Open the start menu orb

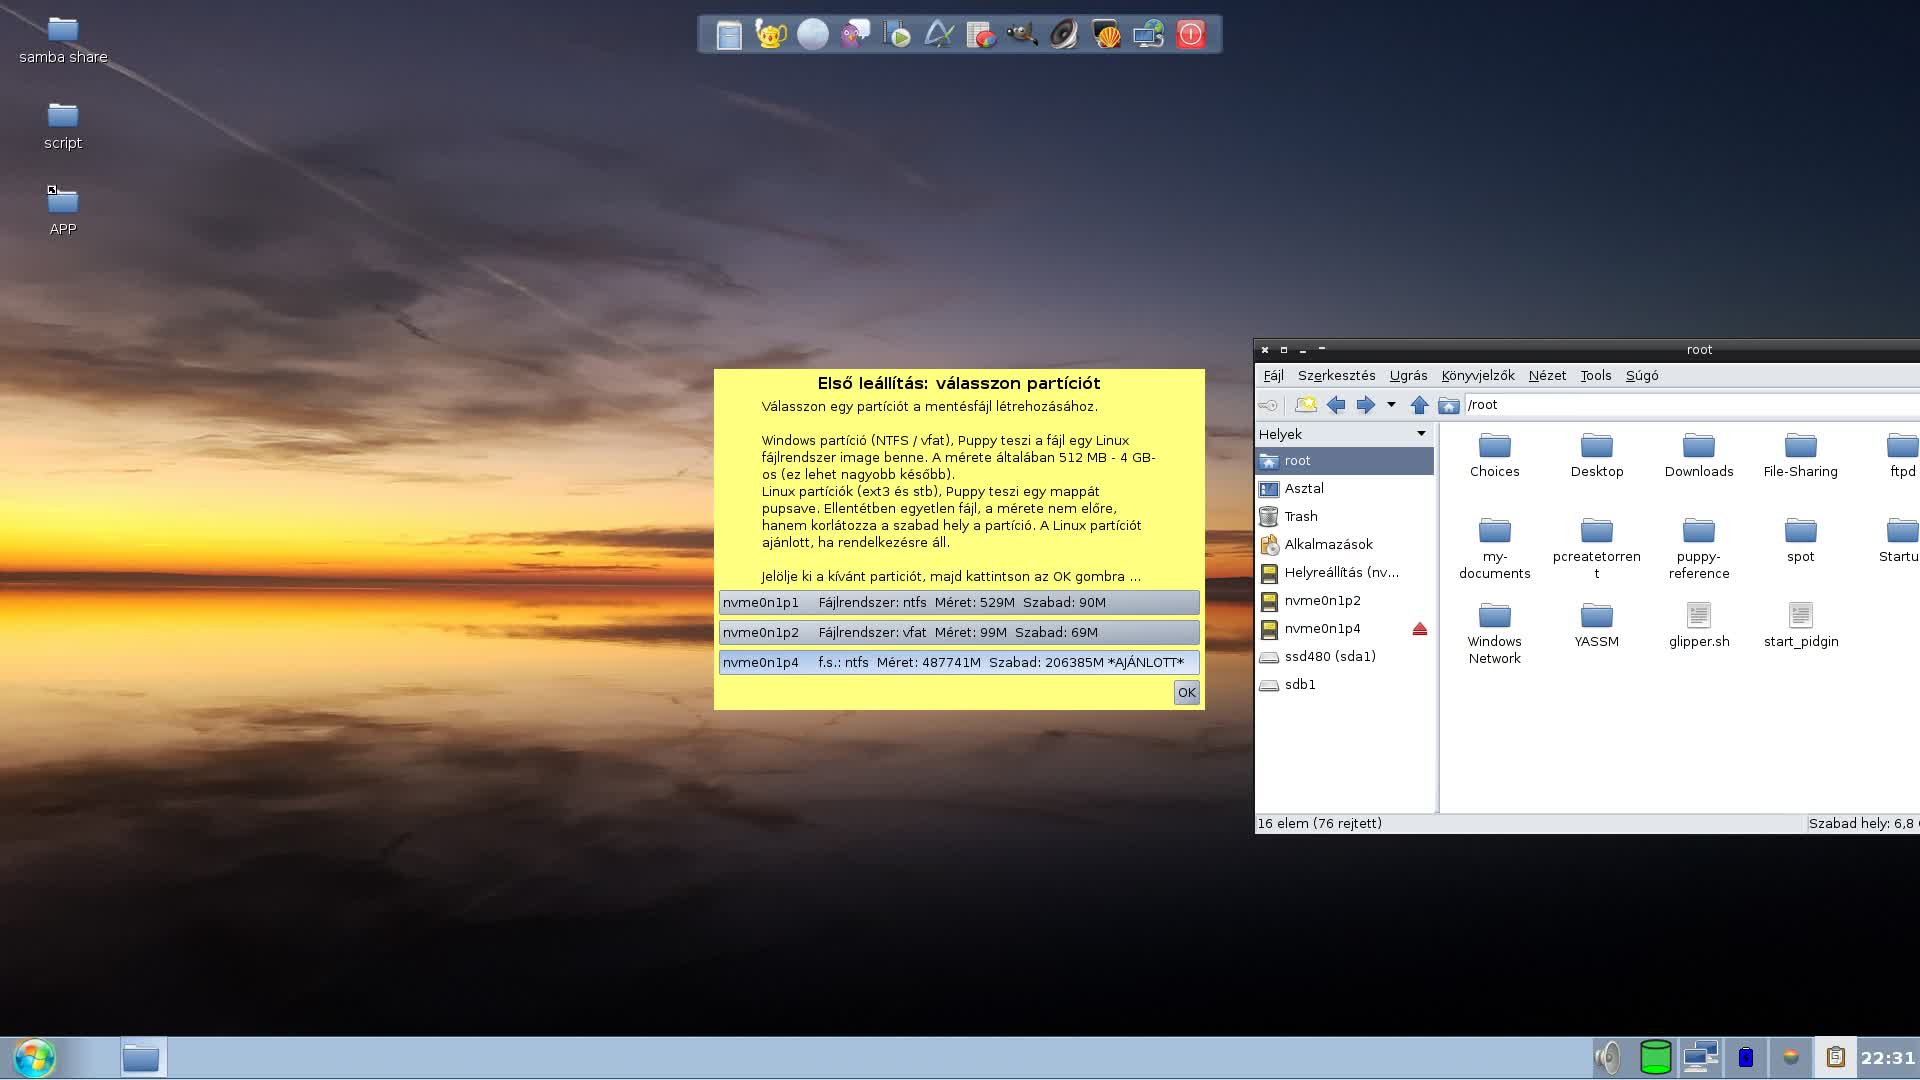tap(35, 1058)
